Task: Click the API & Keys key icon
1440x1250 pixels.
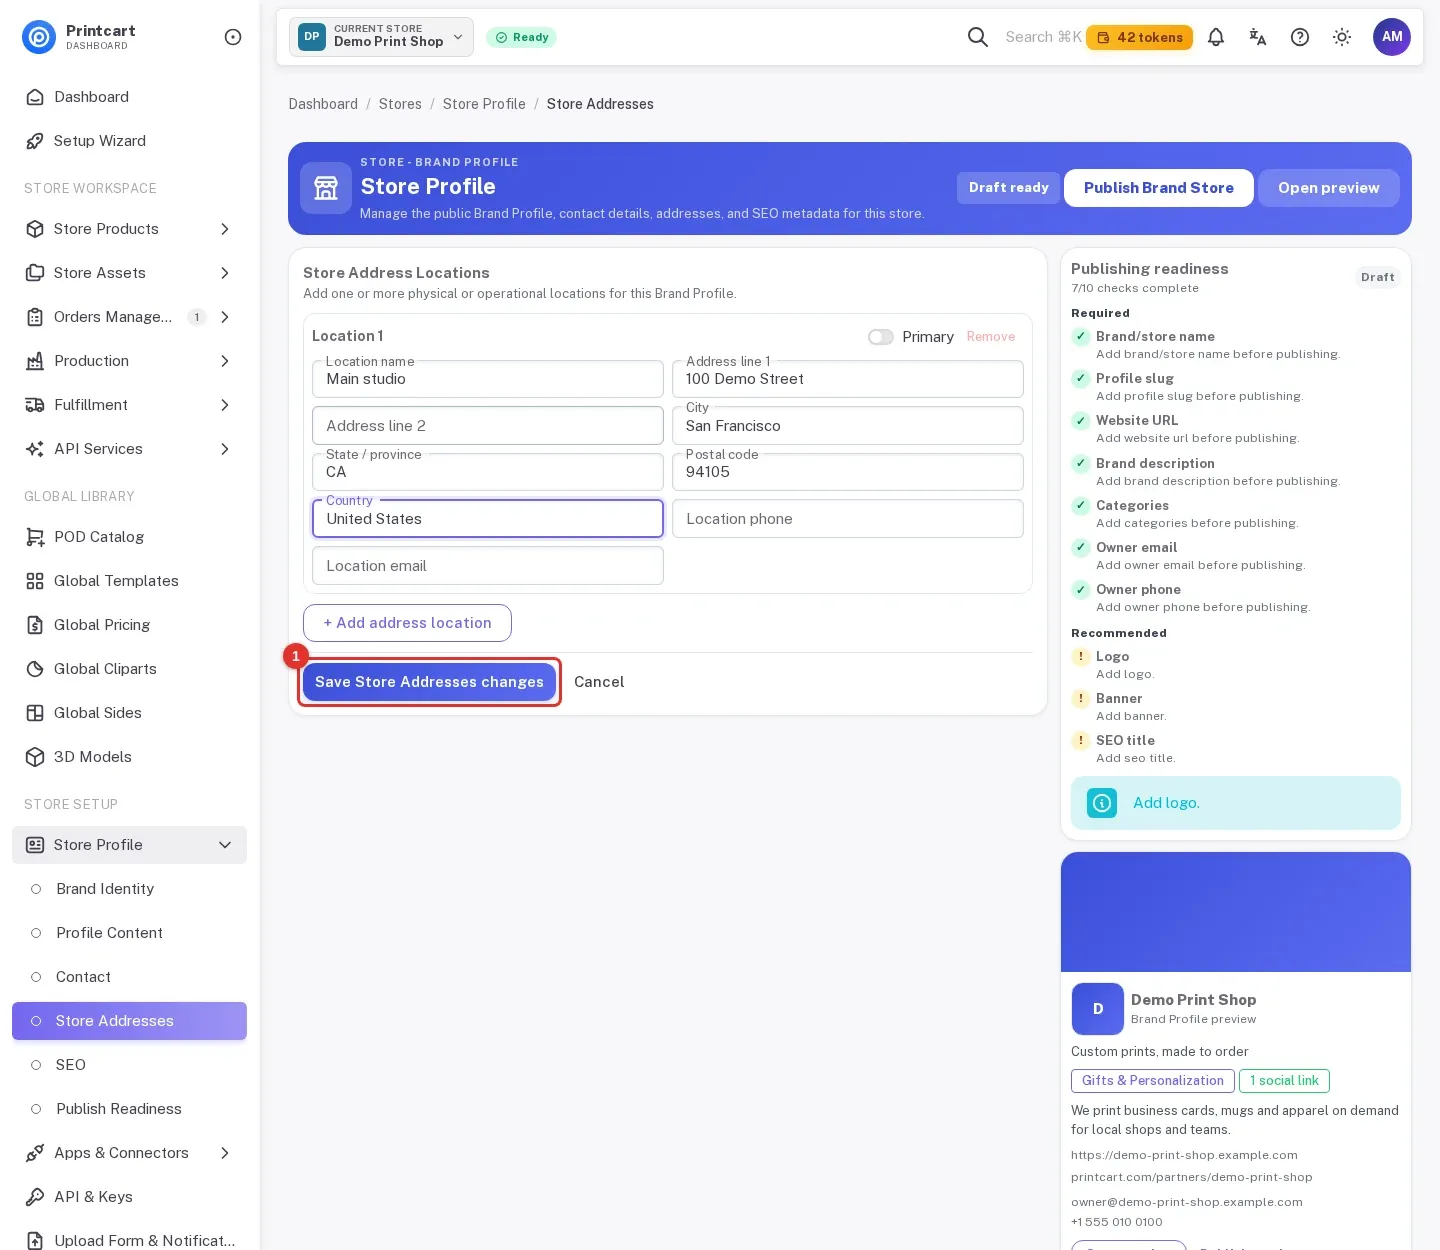Action: [35, 1197]
